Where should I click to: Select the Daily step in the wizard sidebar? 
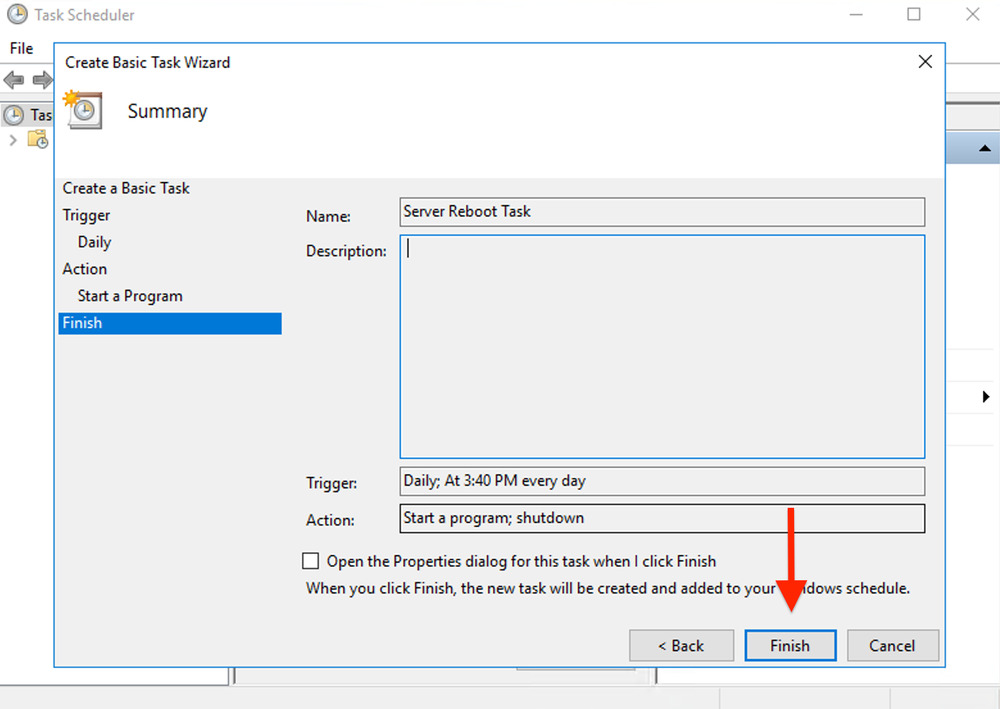pos(94,241)
